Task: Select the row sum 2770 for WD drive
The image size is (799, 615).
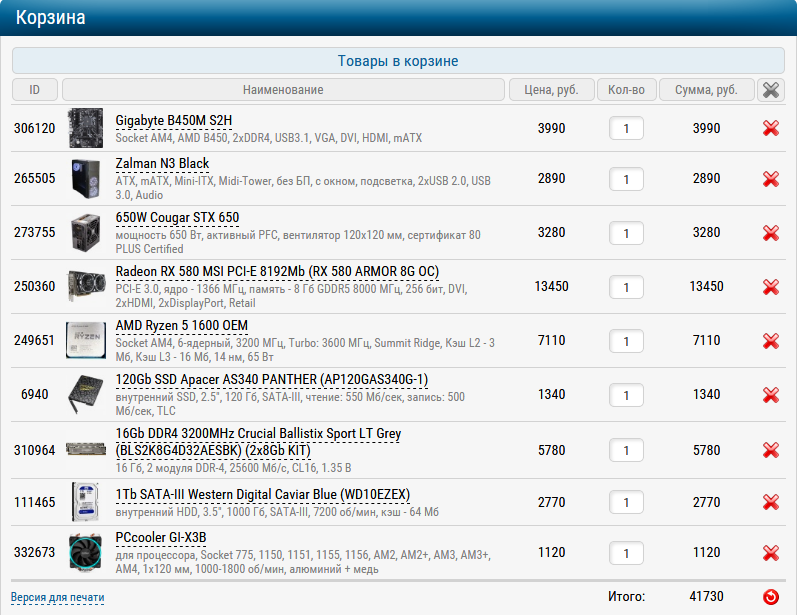Action: pos(706,502)
